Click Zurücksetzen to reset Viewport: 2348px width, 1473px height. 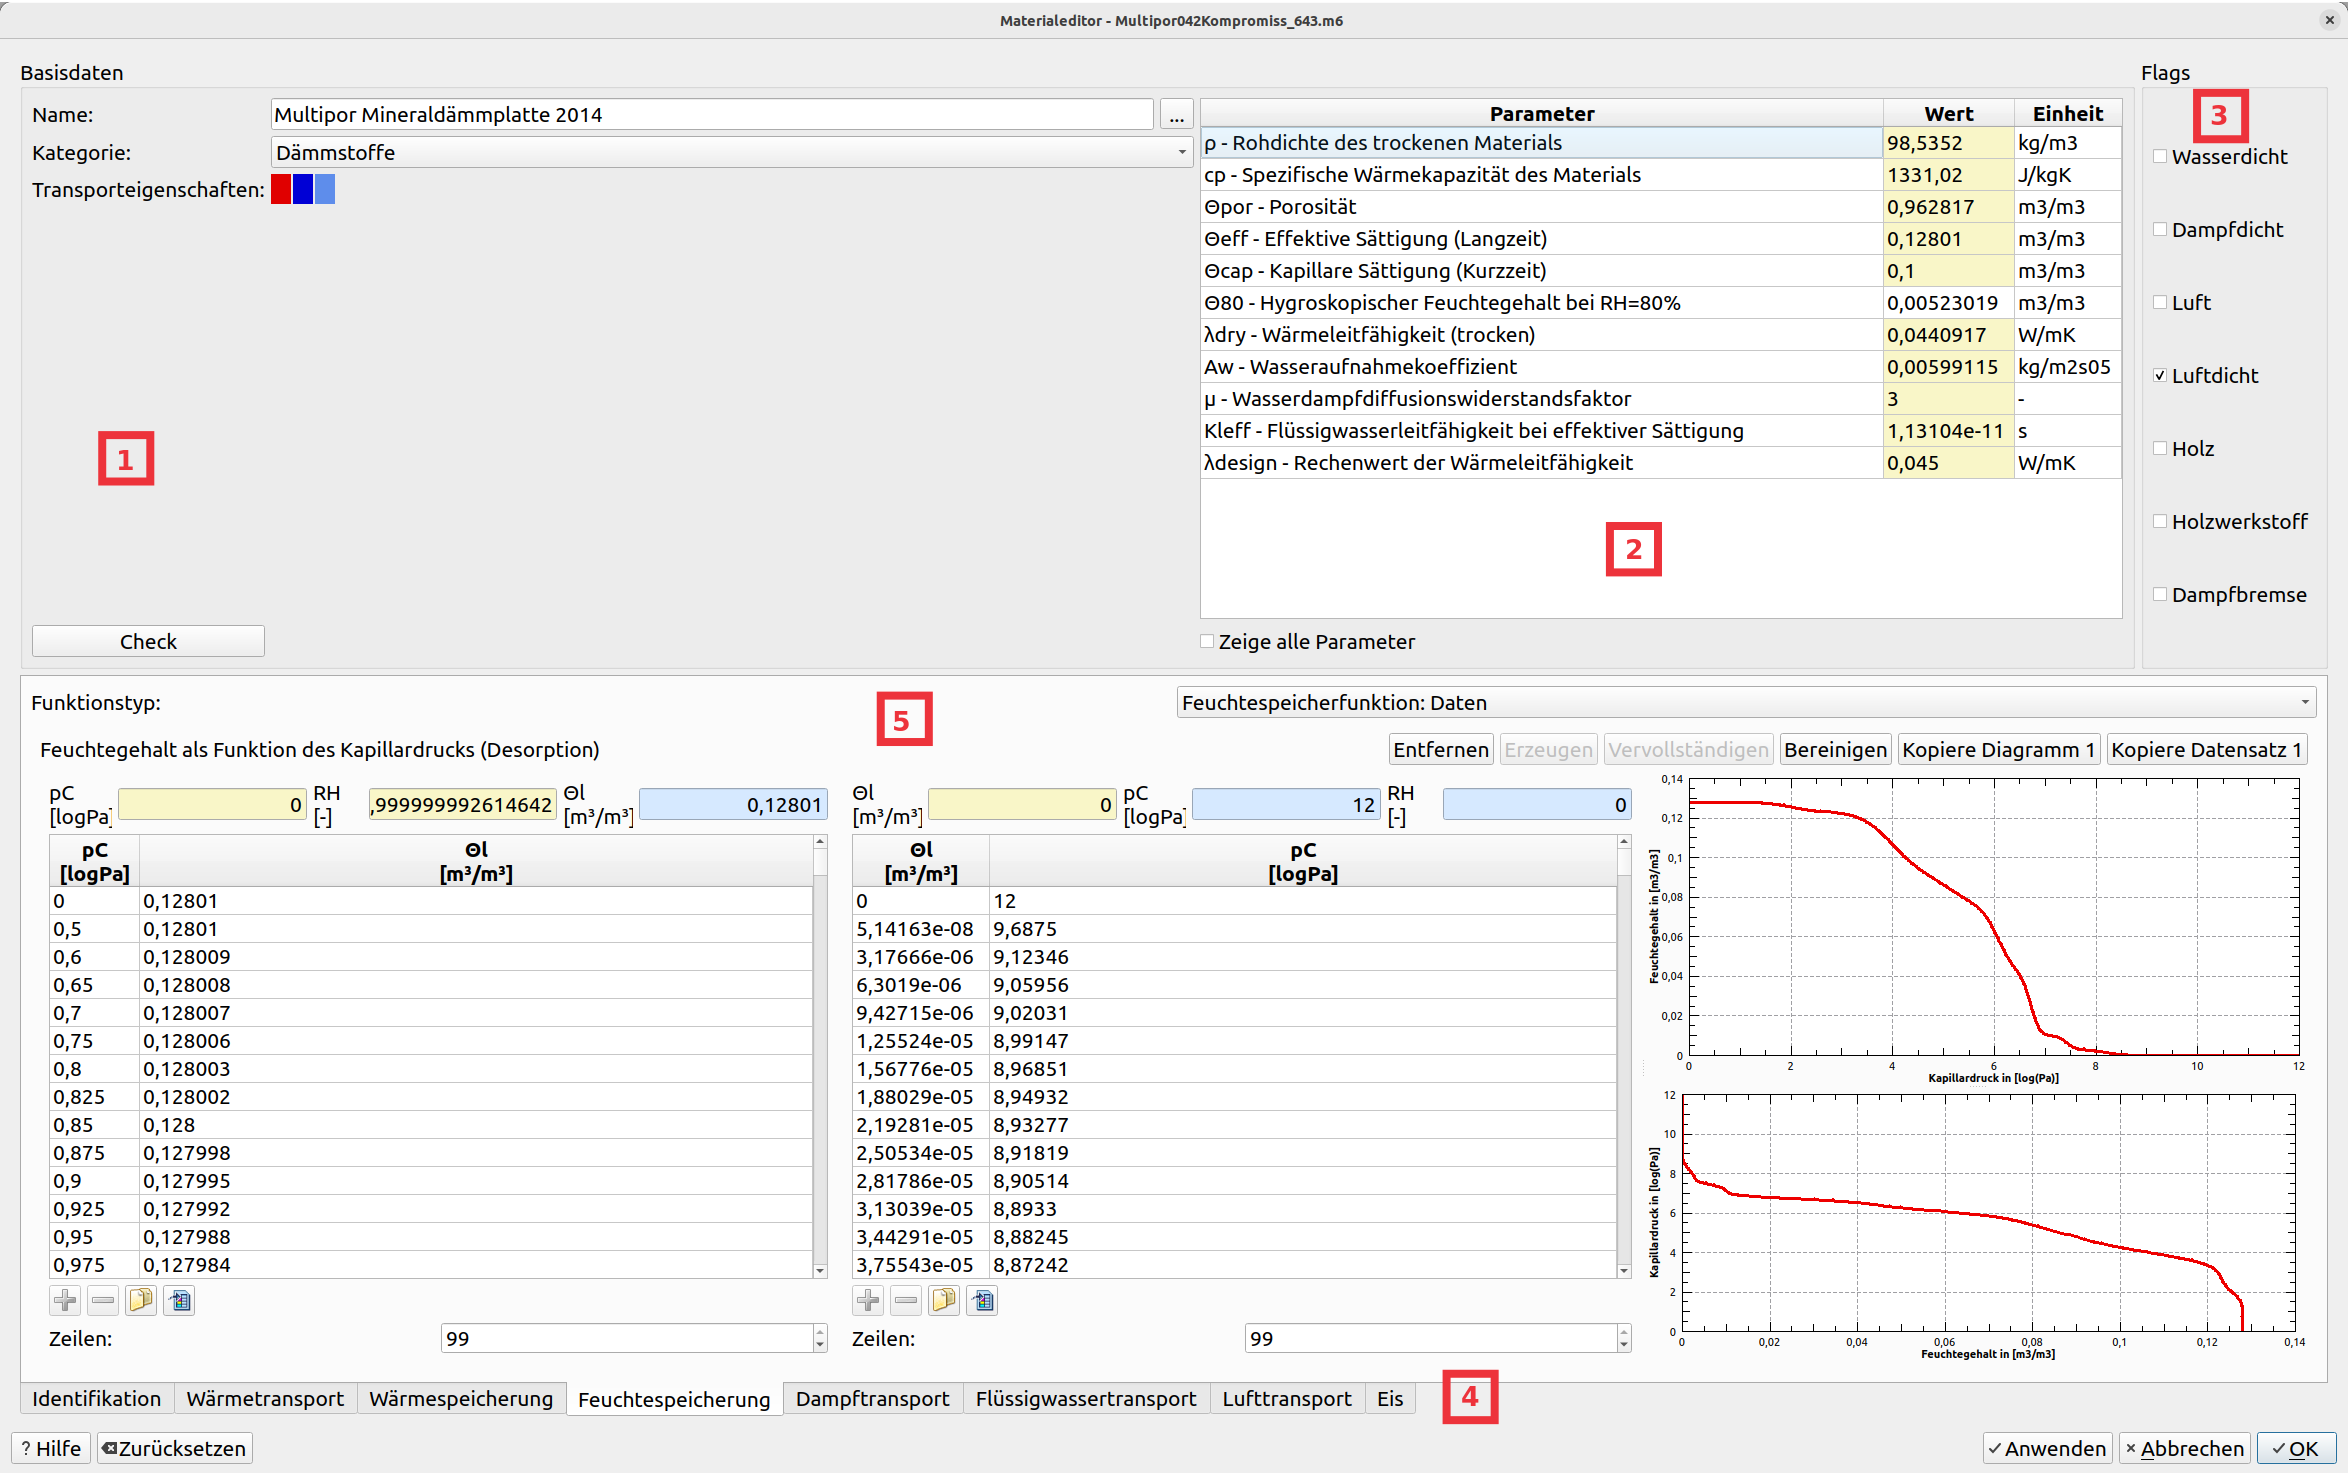174,1448
